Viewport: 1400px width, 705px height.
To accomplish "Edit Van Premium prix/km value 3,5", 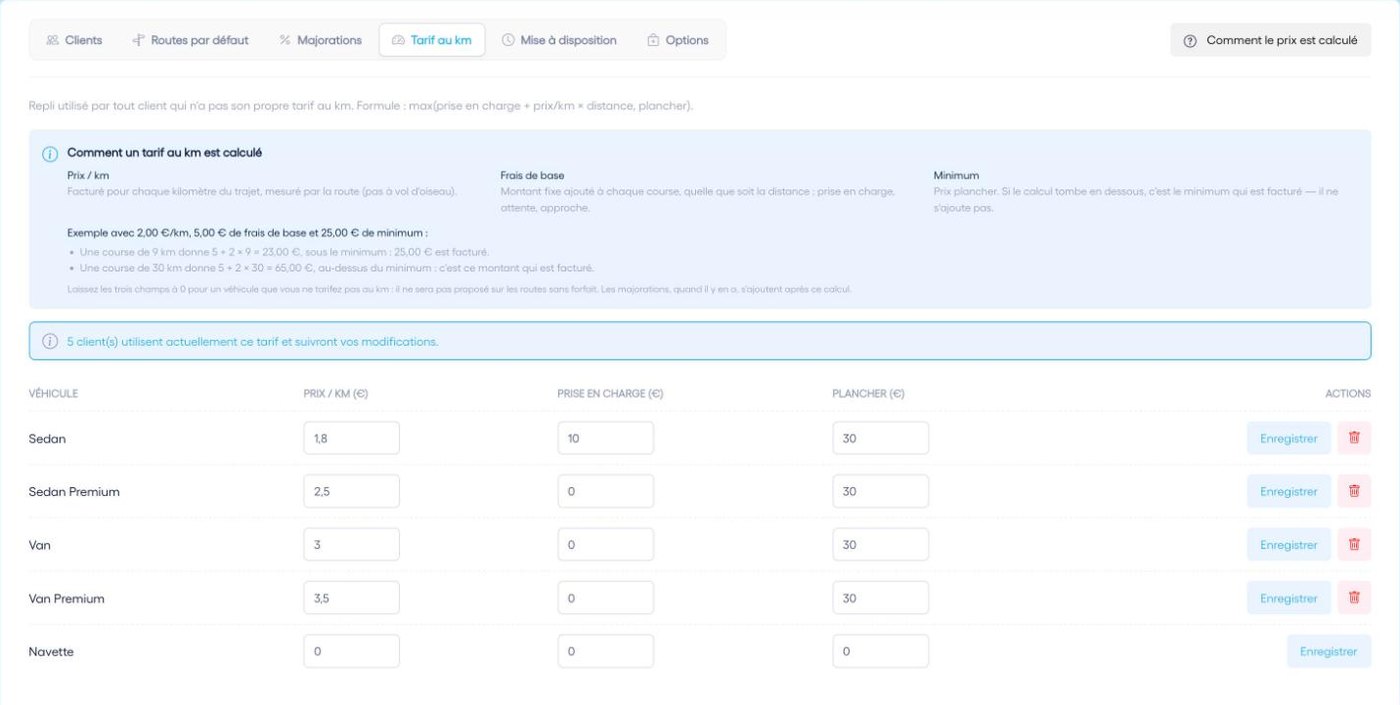I will click(352, 598).
